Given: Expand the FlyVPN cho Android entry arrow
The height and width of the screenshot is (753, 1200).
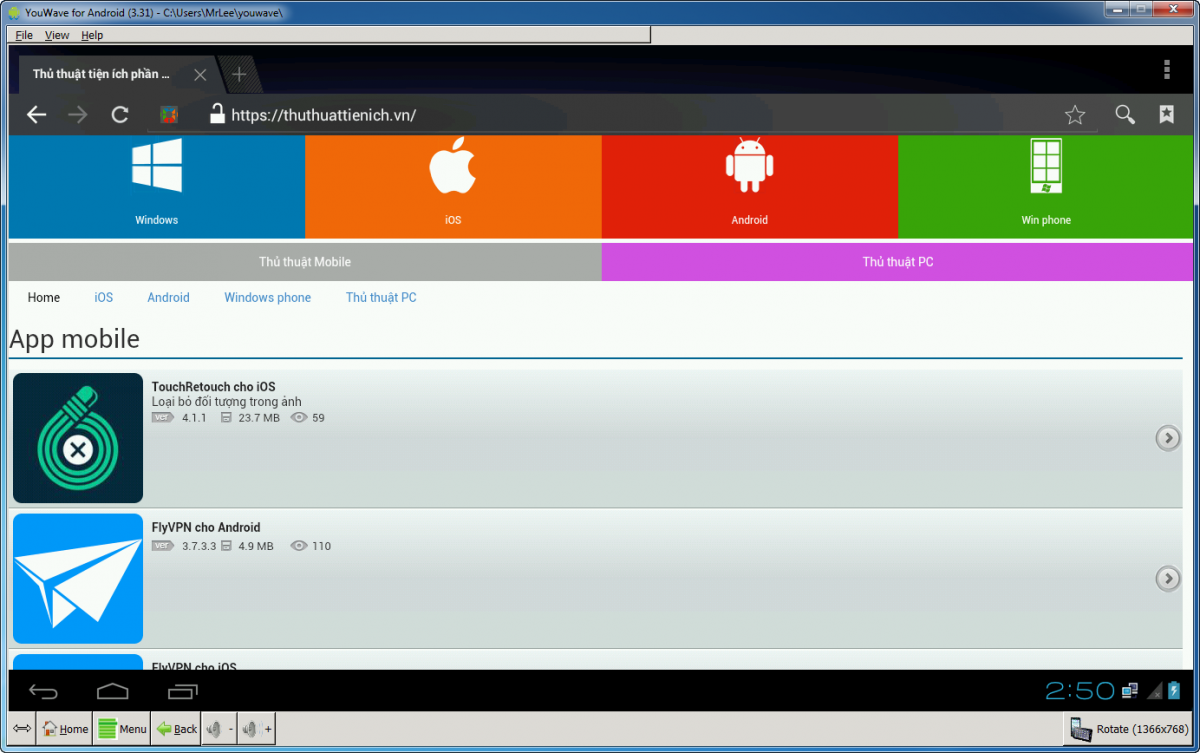Looking at the screenshot, I should point(1167,578).
